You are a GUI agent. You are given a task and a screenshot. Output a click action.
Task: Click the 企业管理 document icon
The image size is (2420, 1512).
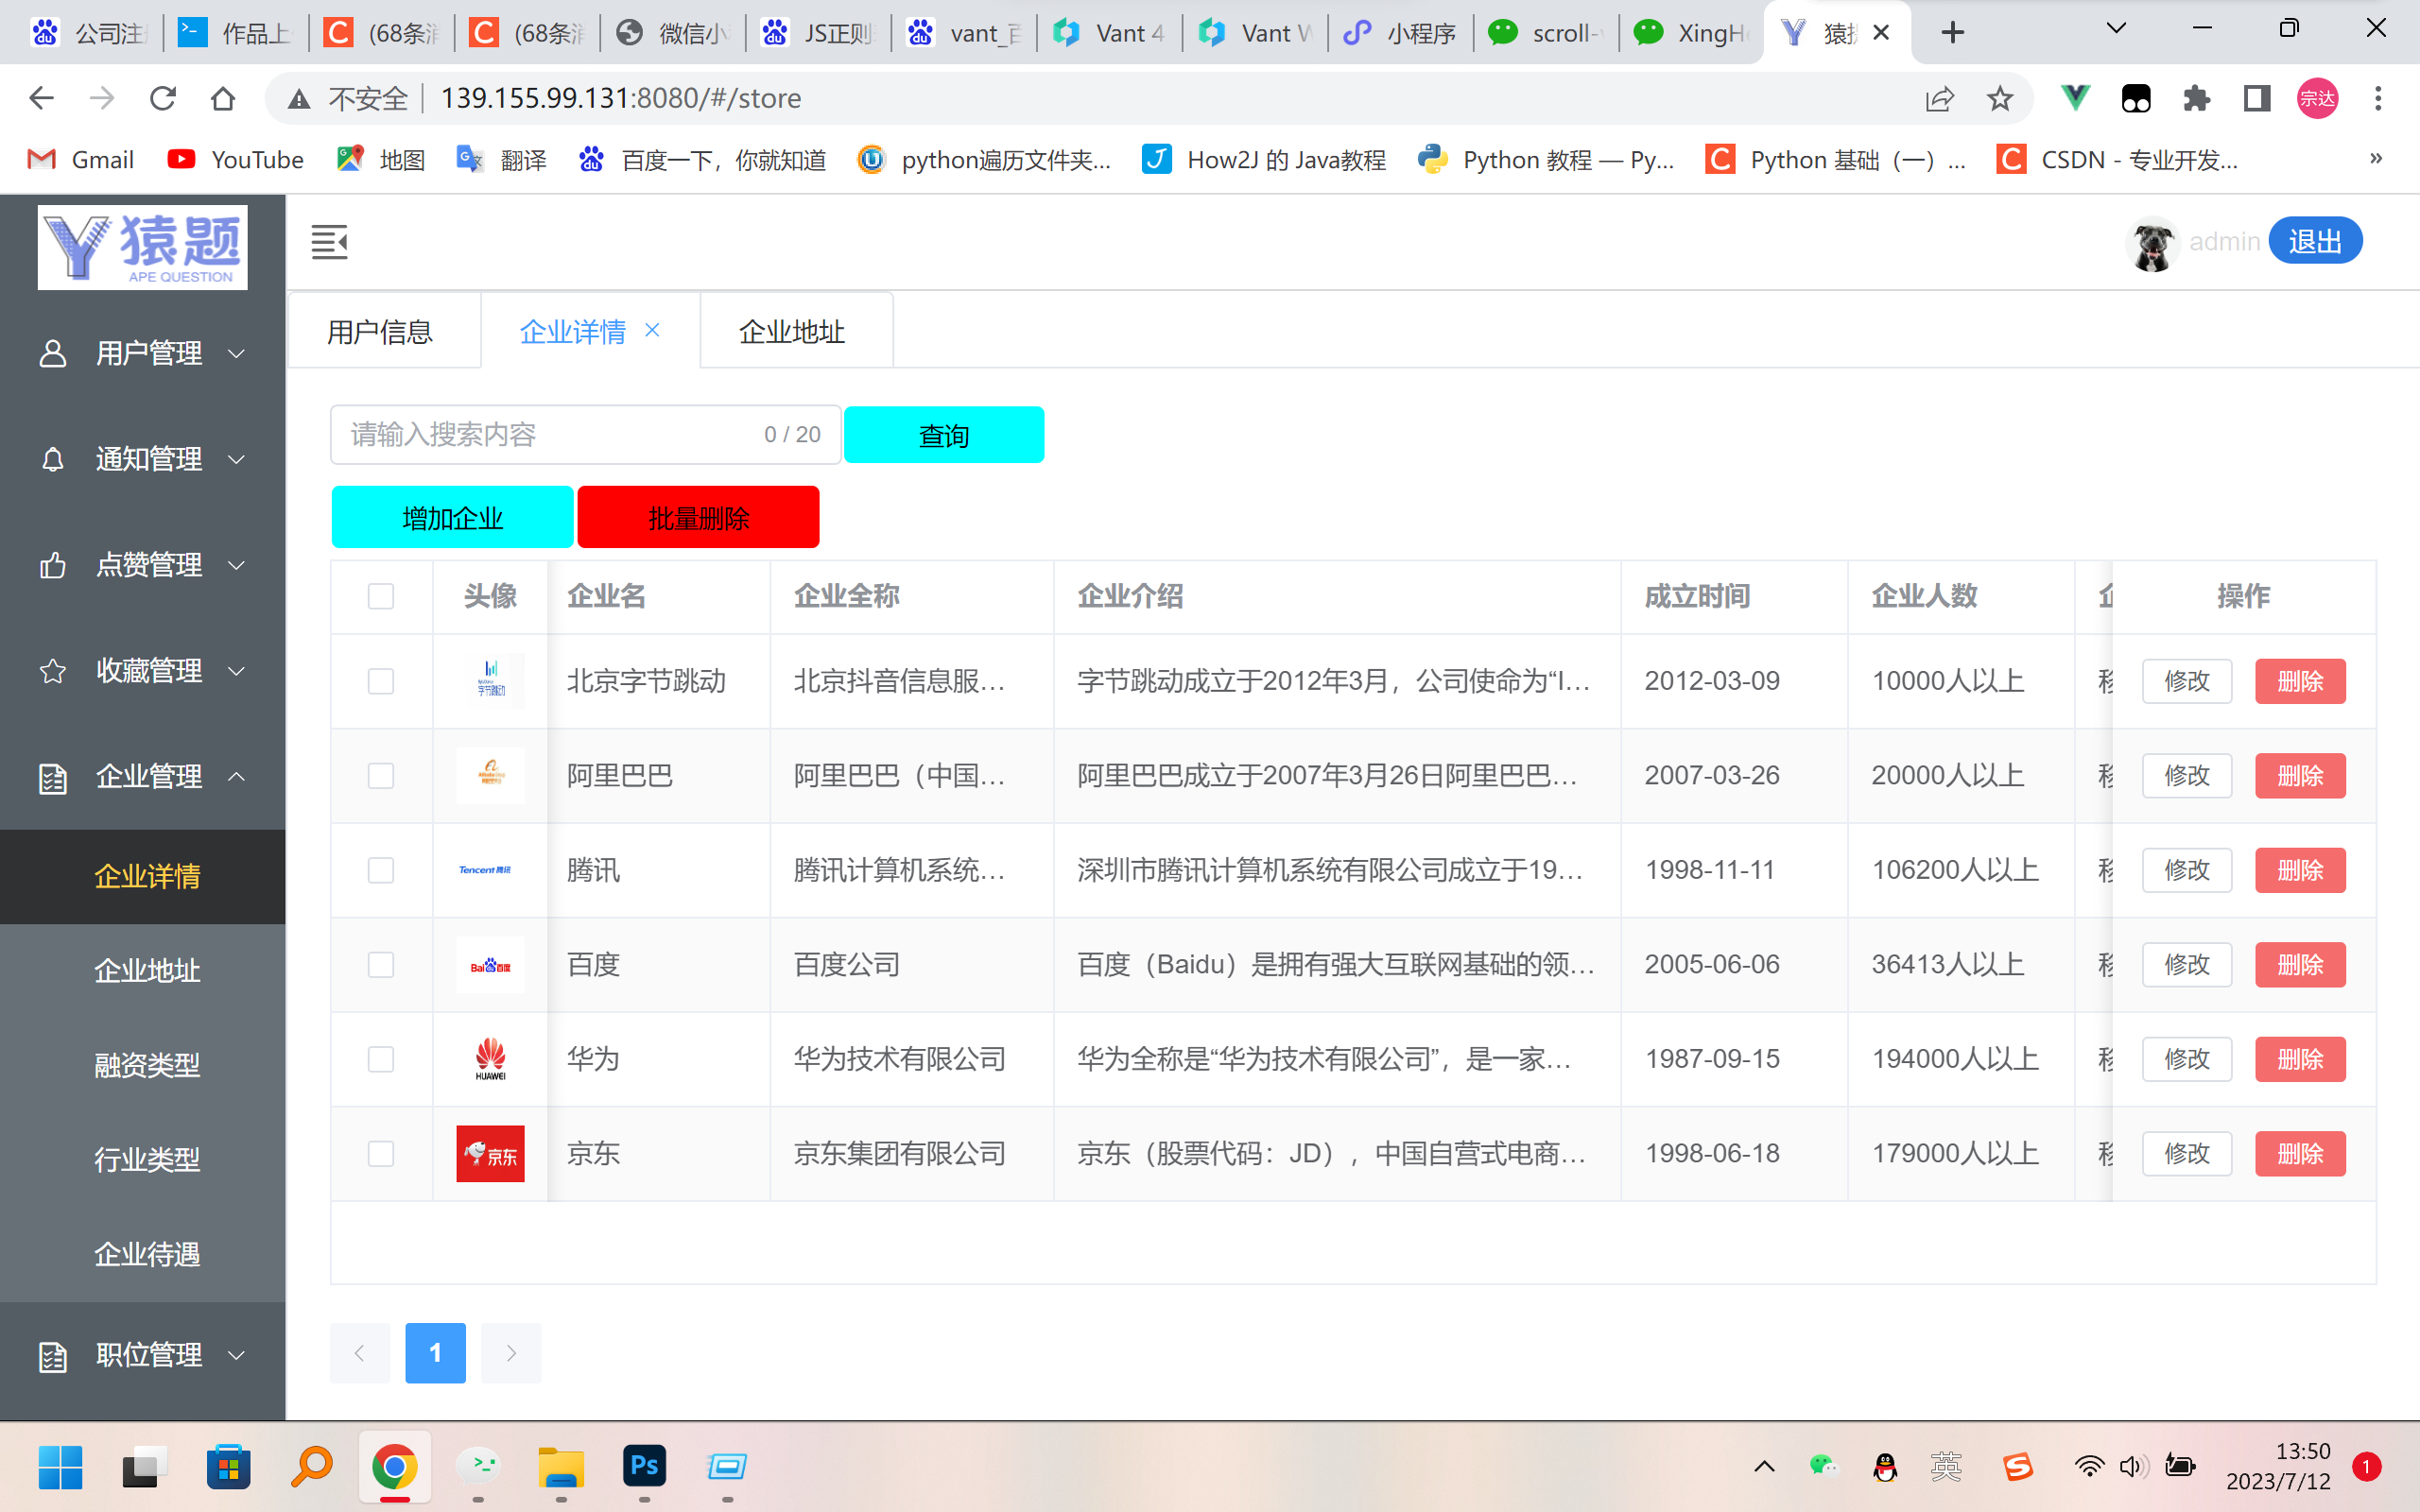(x=53, y=777)
